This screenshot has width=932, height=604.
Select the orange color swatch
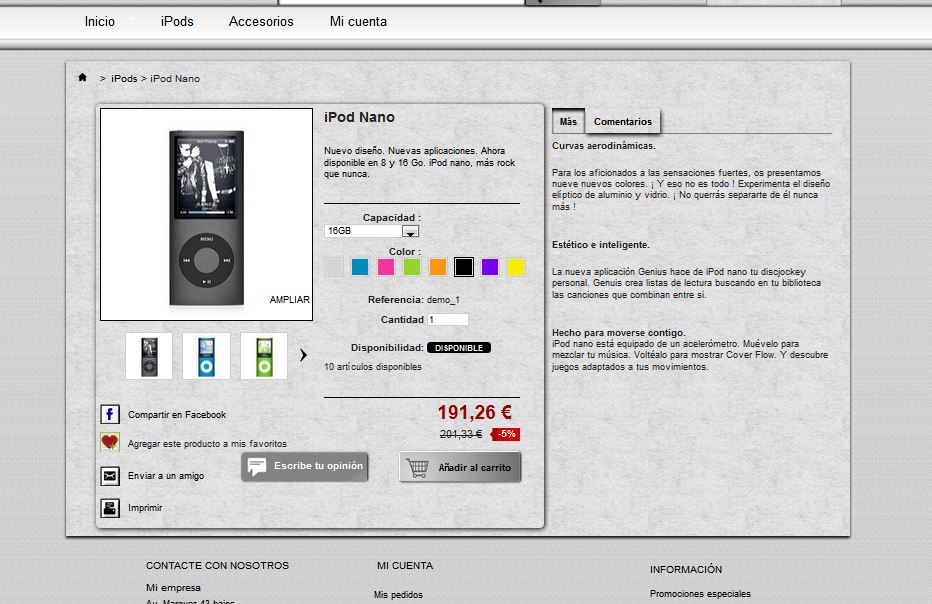click(x=438, y=267)
